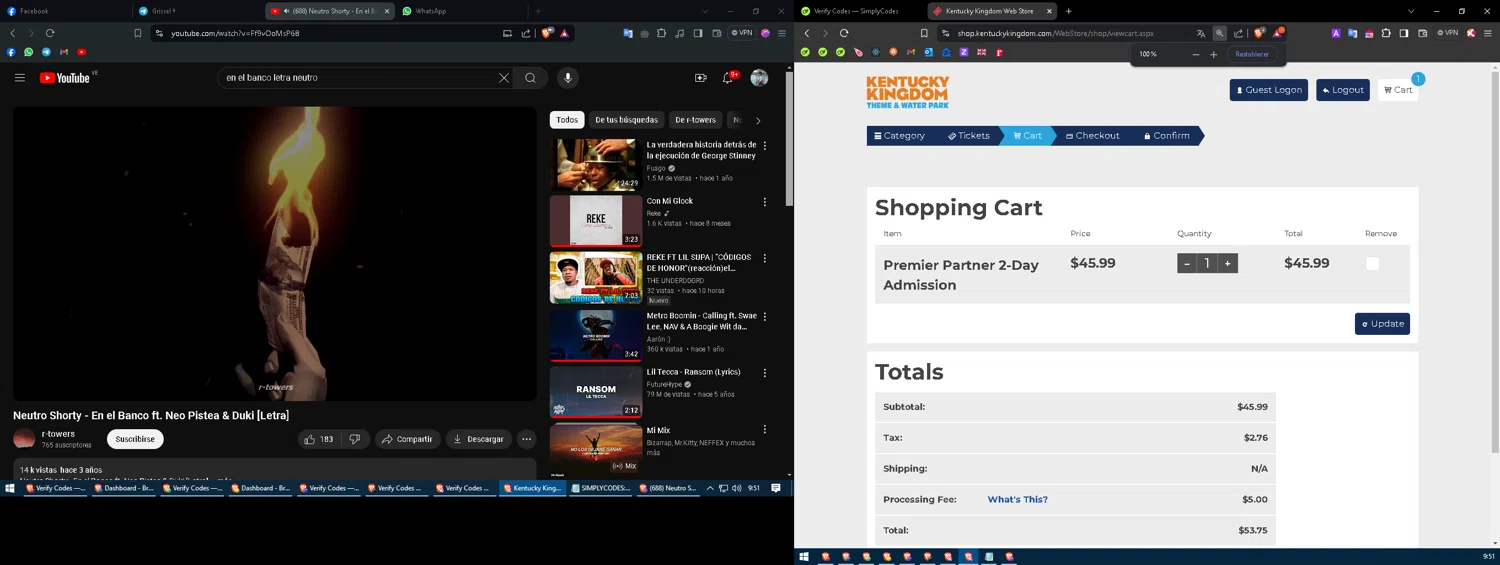1500x565 pixels.
Task: Open the YouTube hamburger guide menu
Action: tap(19, 78)
